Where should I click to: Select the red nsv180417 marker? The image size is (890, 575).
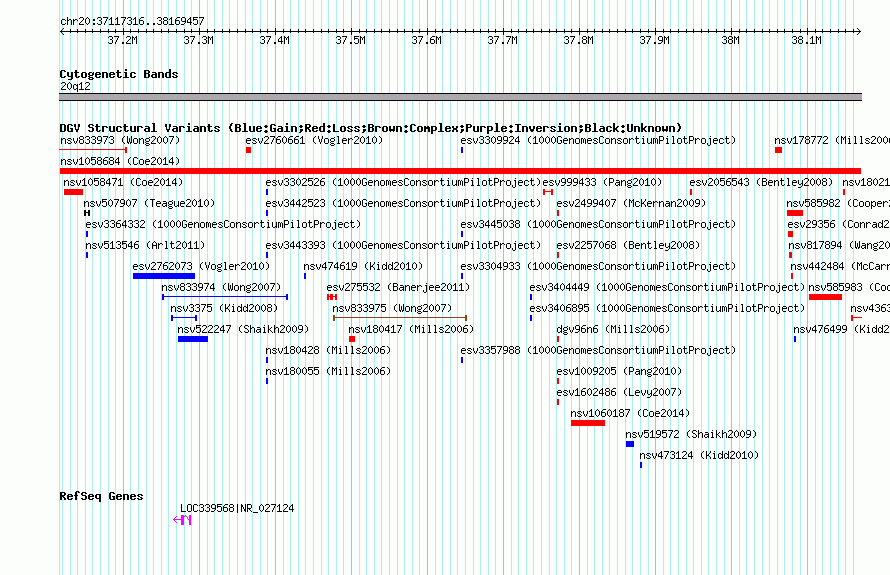click(352, 339)
